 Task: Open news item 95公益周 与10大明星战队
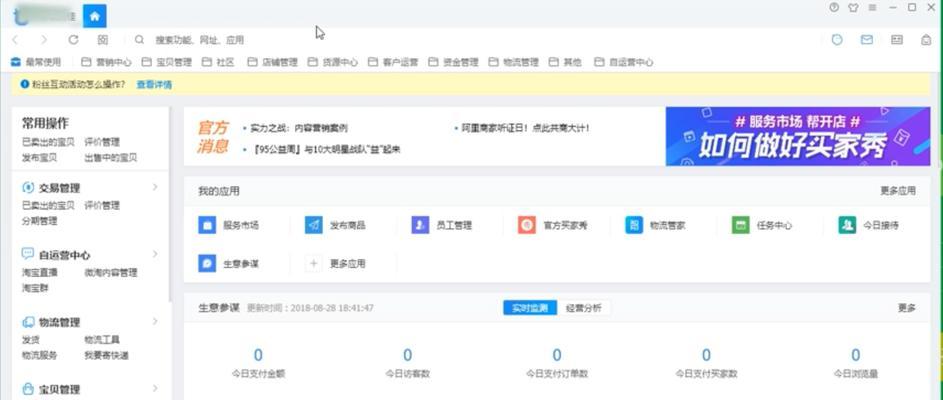[325, 149]
